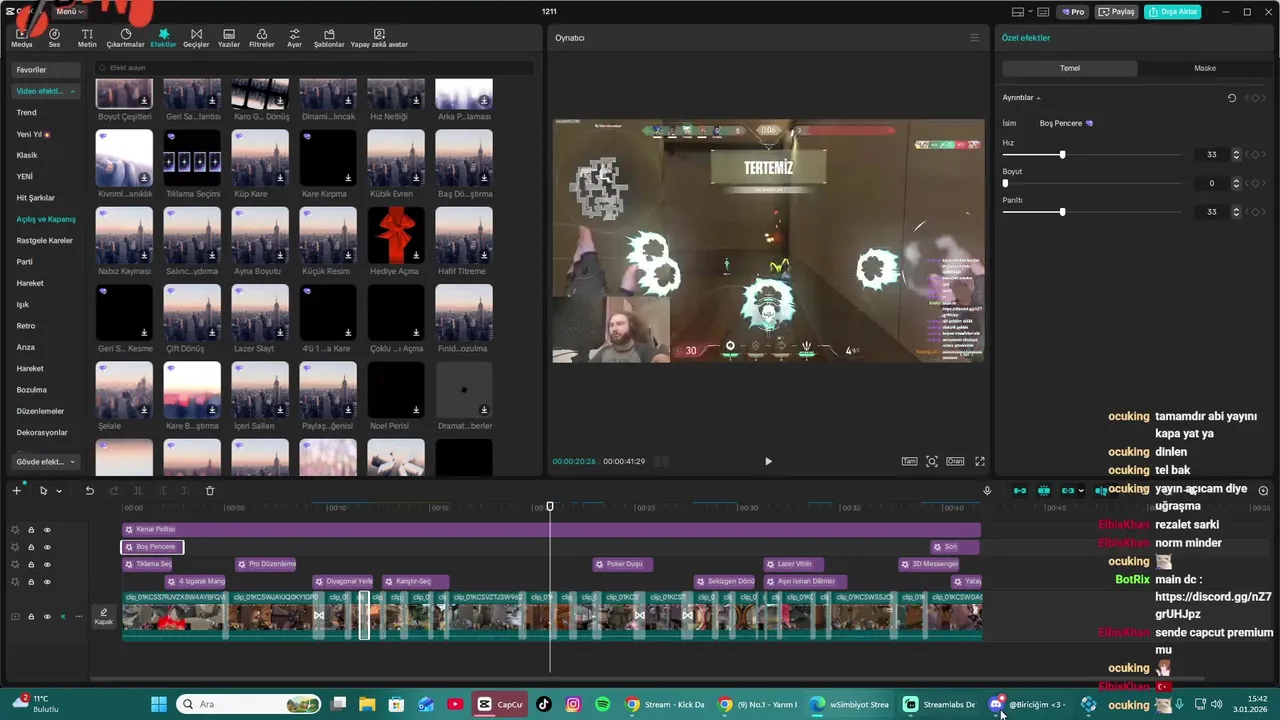Select the Poker Duşu effect clip

tap(622, 564)
